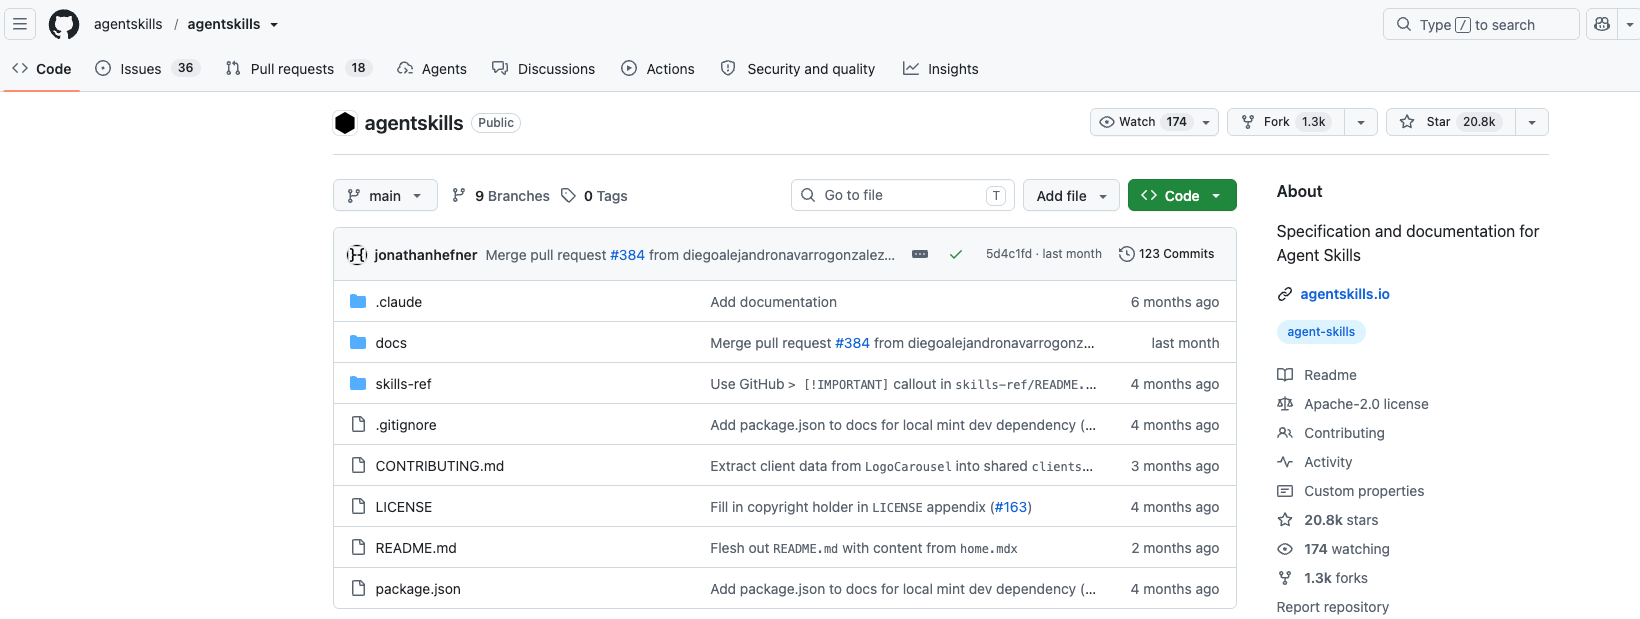Image resolution: width=1640 pixels, height=619 pixels.
Task: Focus the 'Type / to search' box
Action: tap(1481, 24)
